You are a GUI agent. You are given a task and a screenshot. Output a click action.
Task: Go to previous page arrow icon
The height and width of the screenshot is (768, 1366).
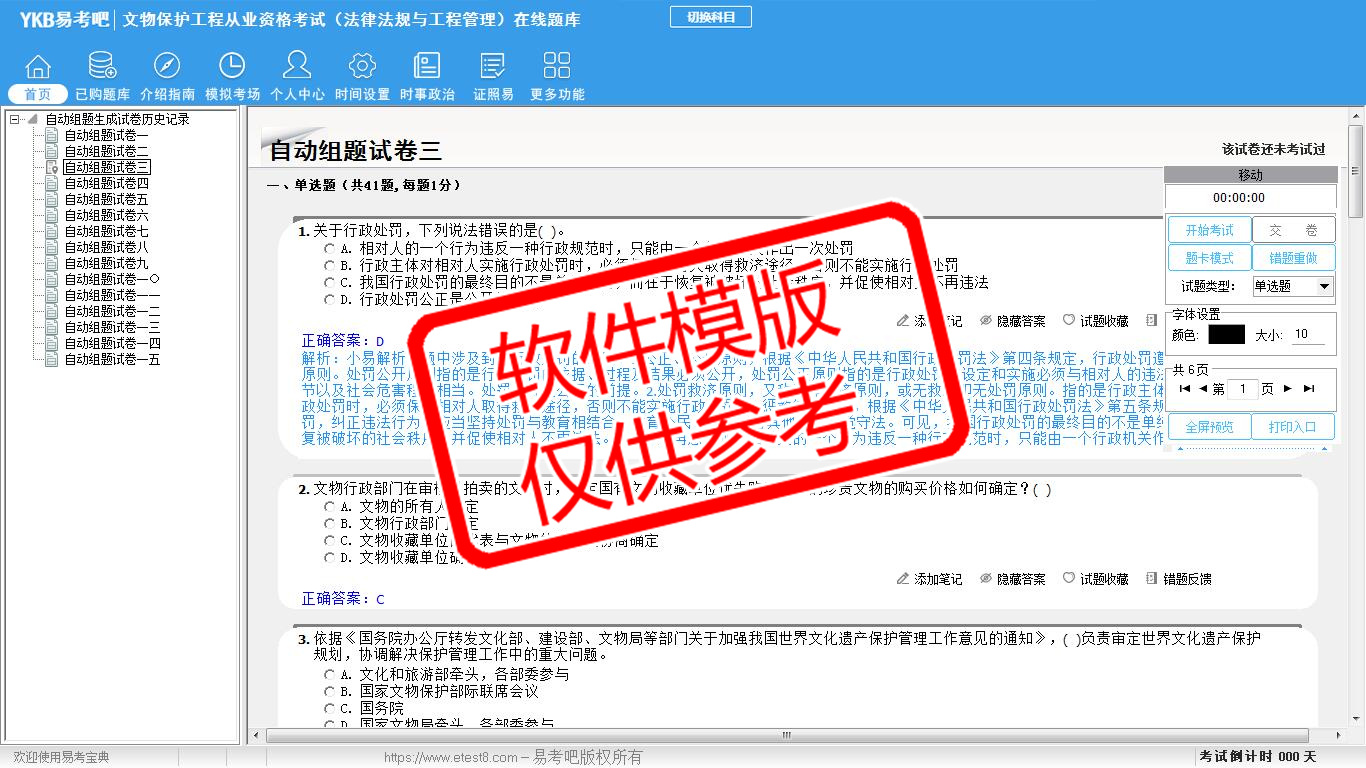pyautogui.click(x=1203, y=389)
